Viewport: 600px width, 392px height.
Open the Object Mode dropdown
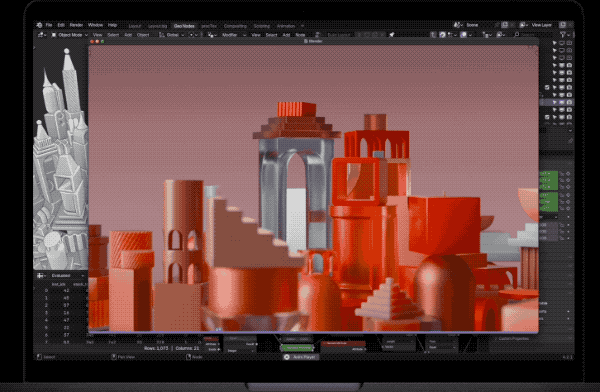pyautogui.click(x=69, y=35)
